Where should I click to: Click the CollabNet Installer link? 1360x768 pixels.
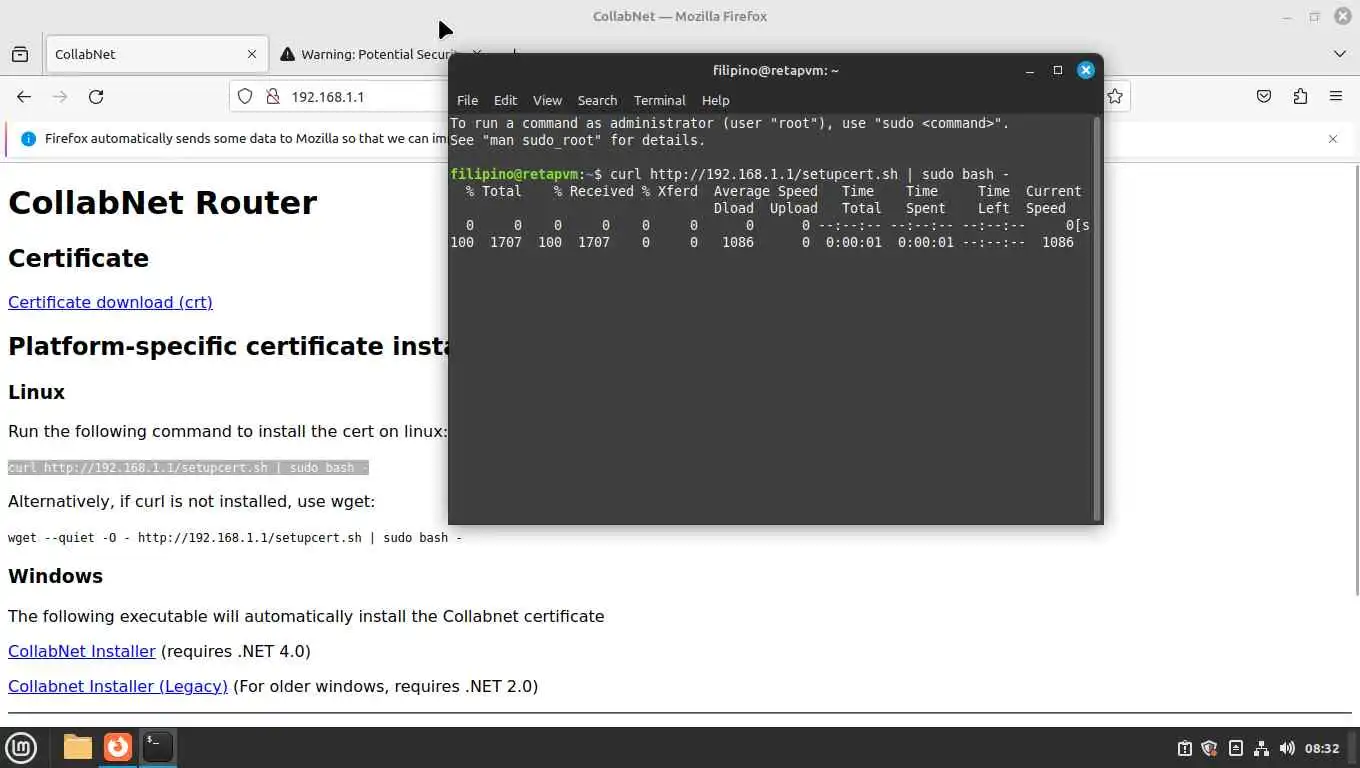(82, 651)
